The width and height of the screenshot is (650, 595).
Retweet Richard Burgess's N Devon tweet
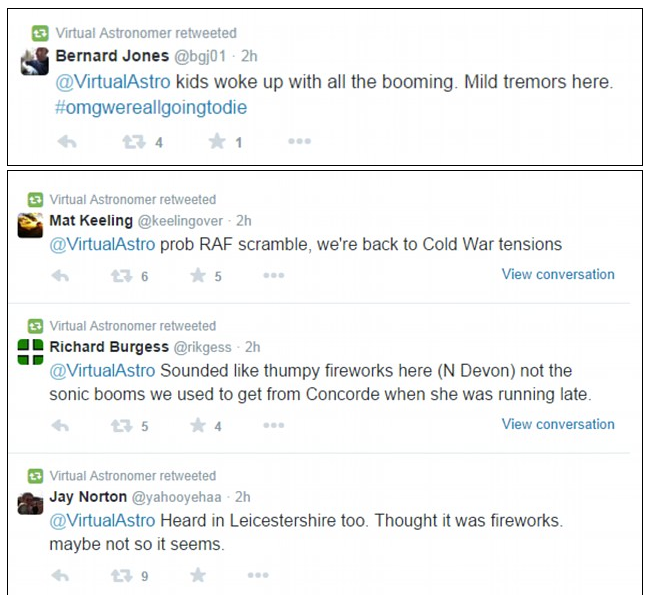121,426
